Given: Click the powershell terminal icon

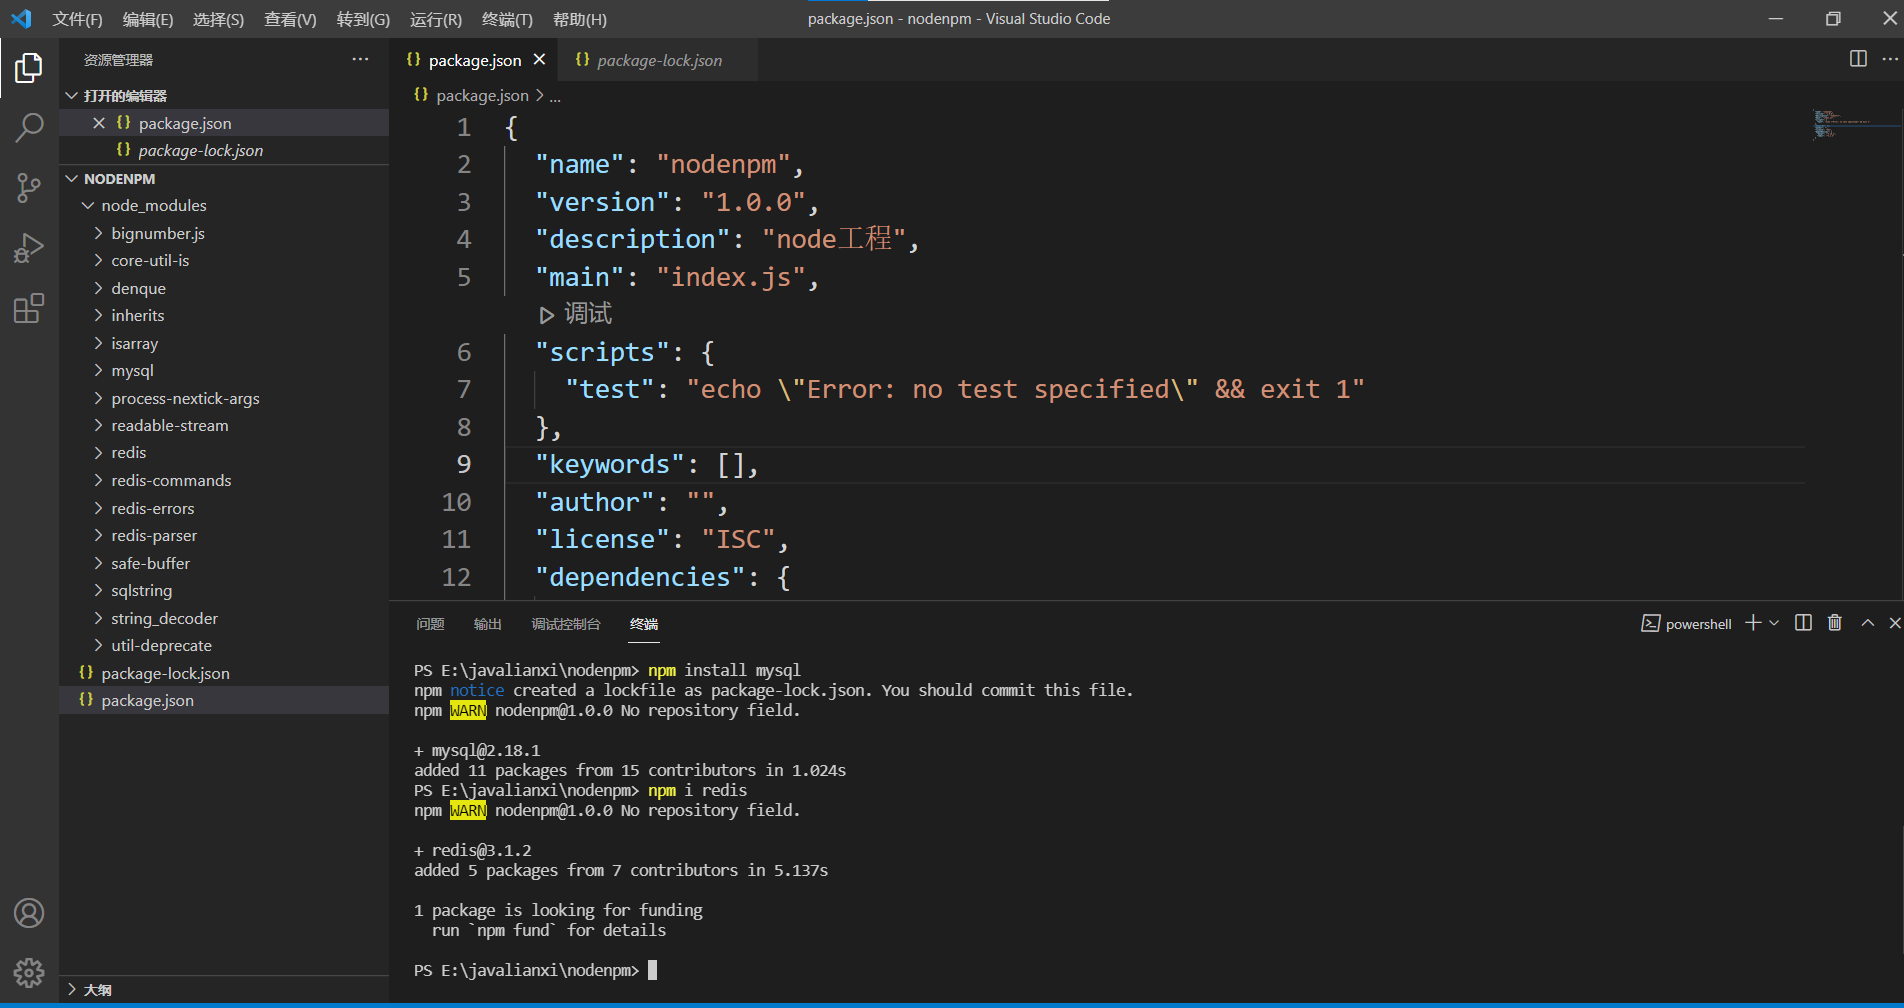Looking at the screenshot, I should pos(1651,624).
